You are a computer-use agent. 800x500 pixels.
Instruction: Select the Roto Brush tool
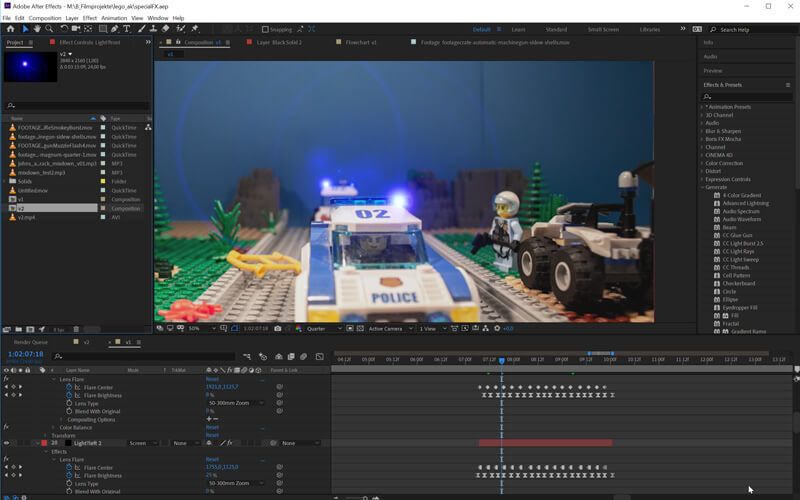click(180, 29)
